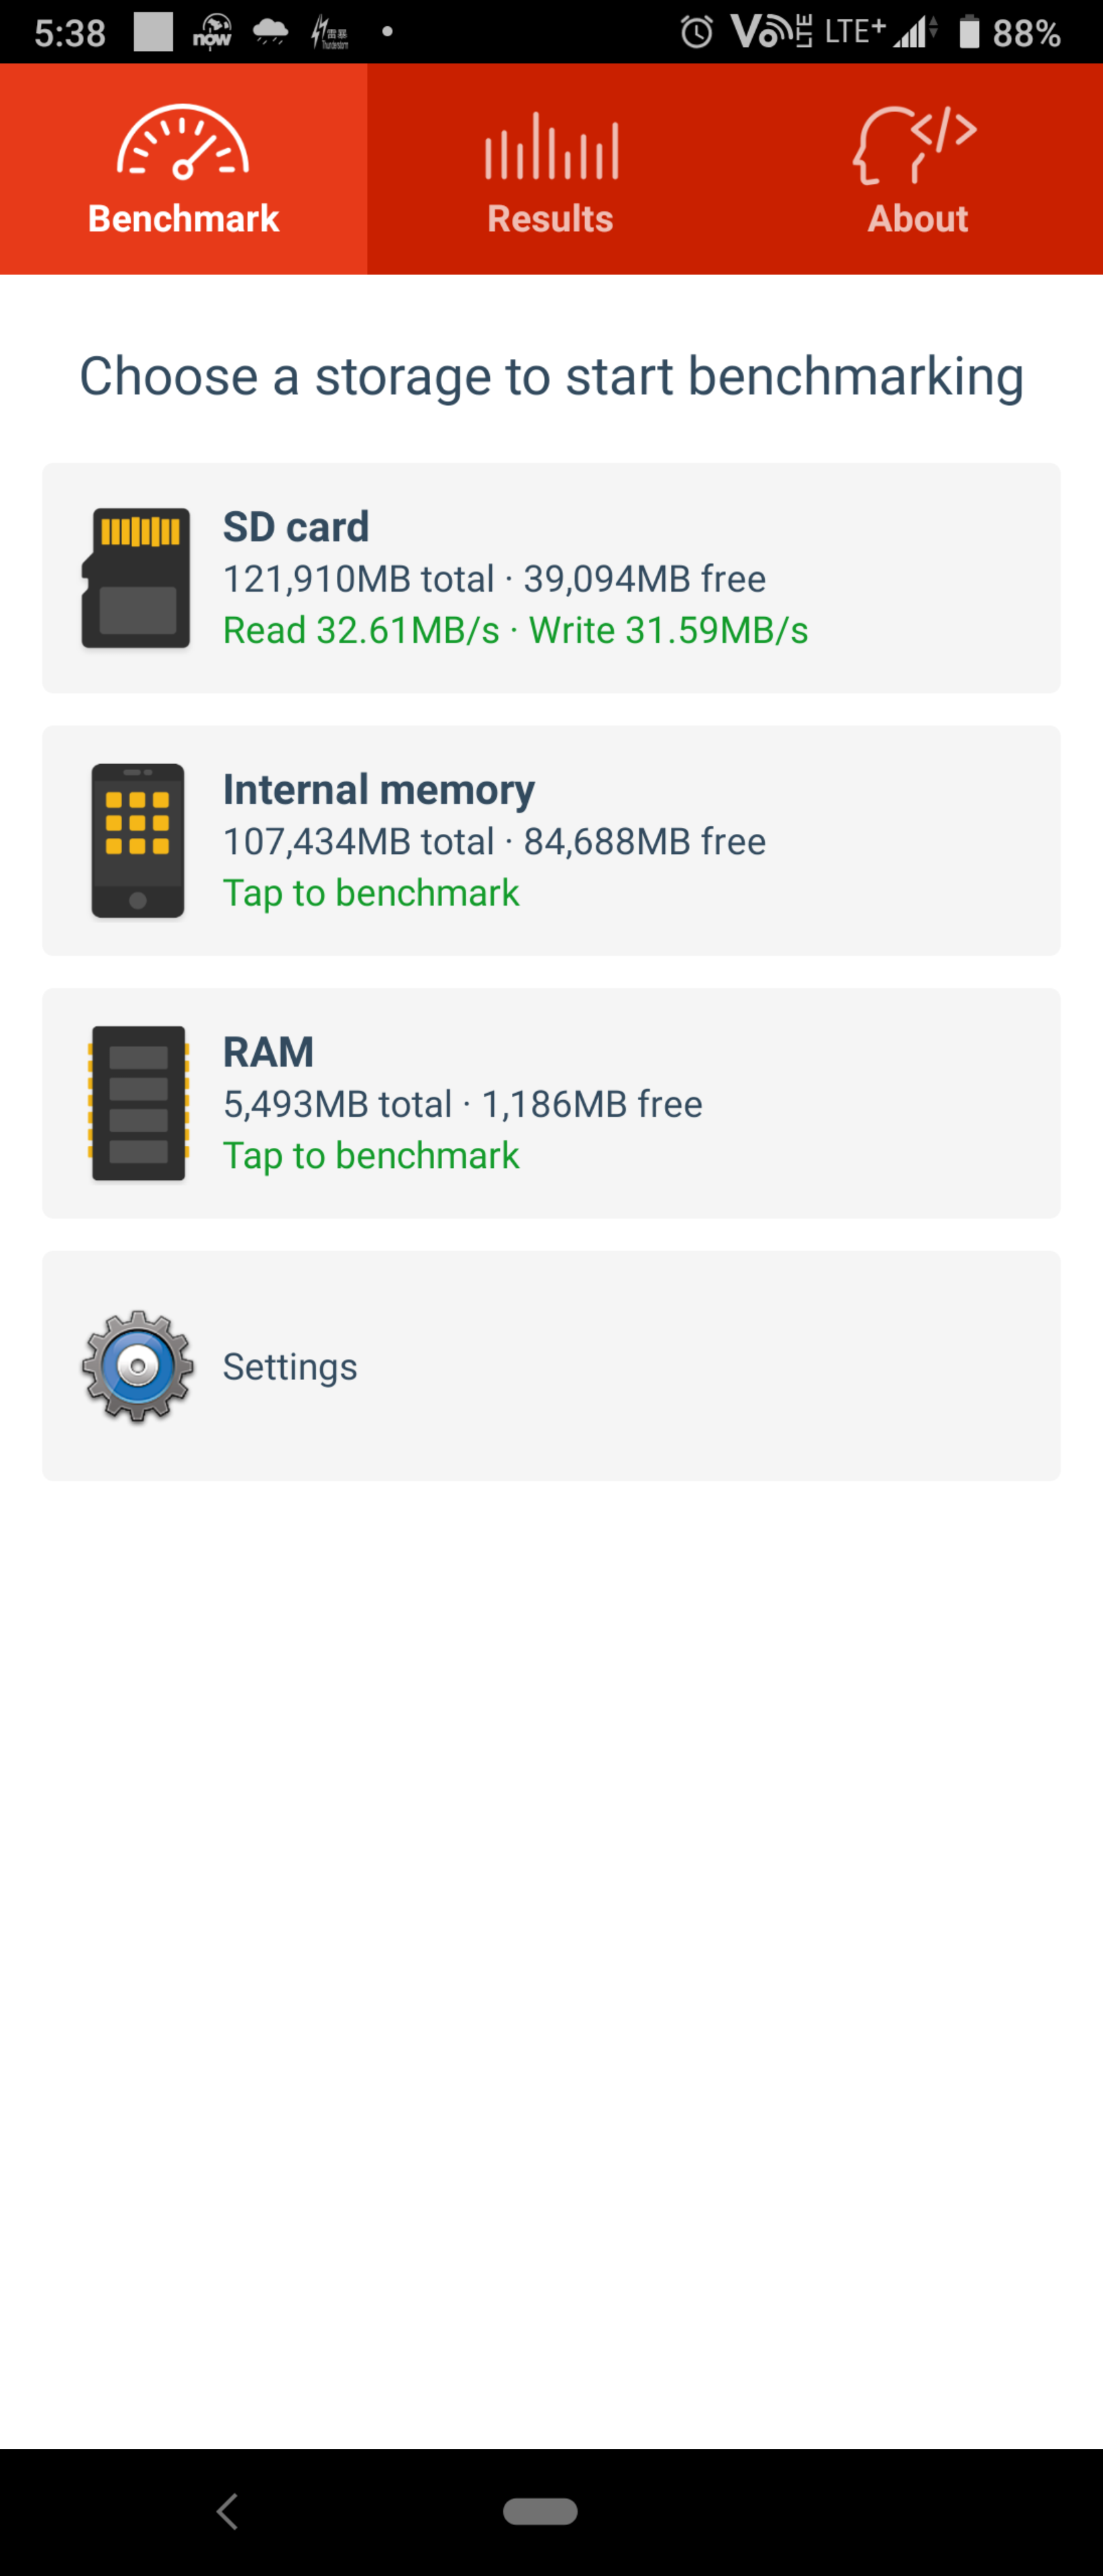Tap 'Tap to benchmark' under RAM
Screen dimensions: 1103x2576
(371, 1156)
